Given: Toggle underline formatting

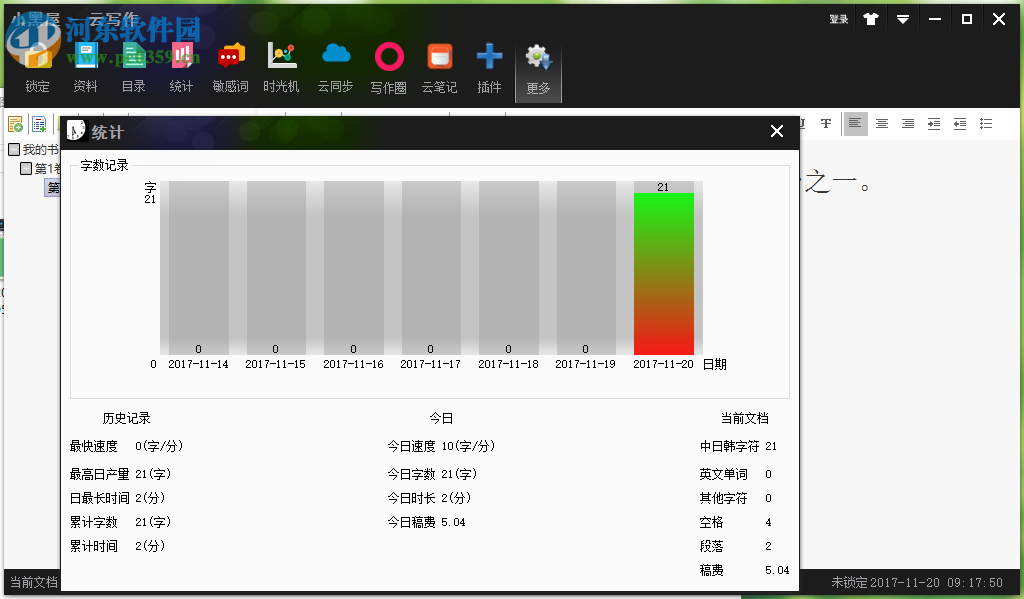Looking at the screenshot, I should click(x=800, y=123).
